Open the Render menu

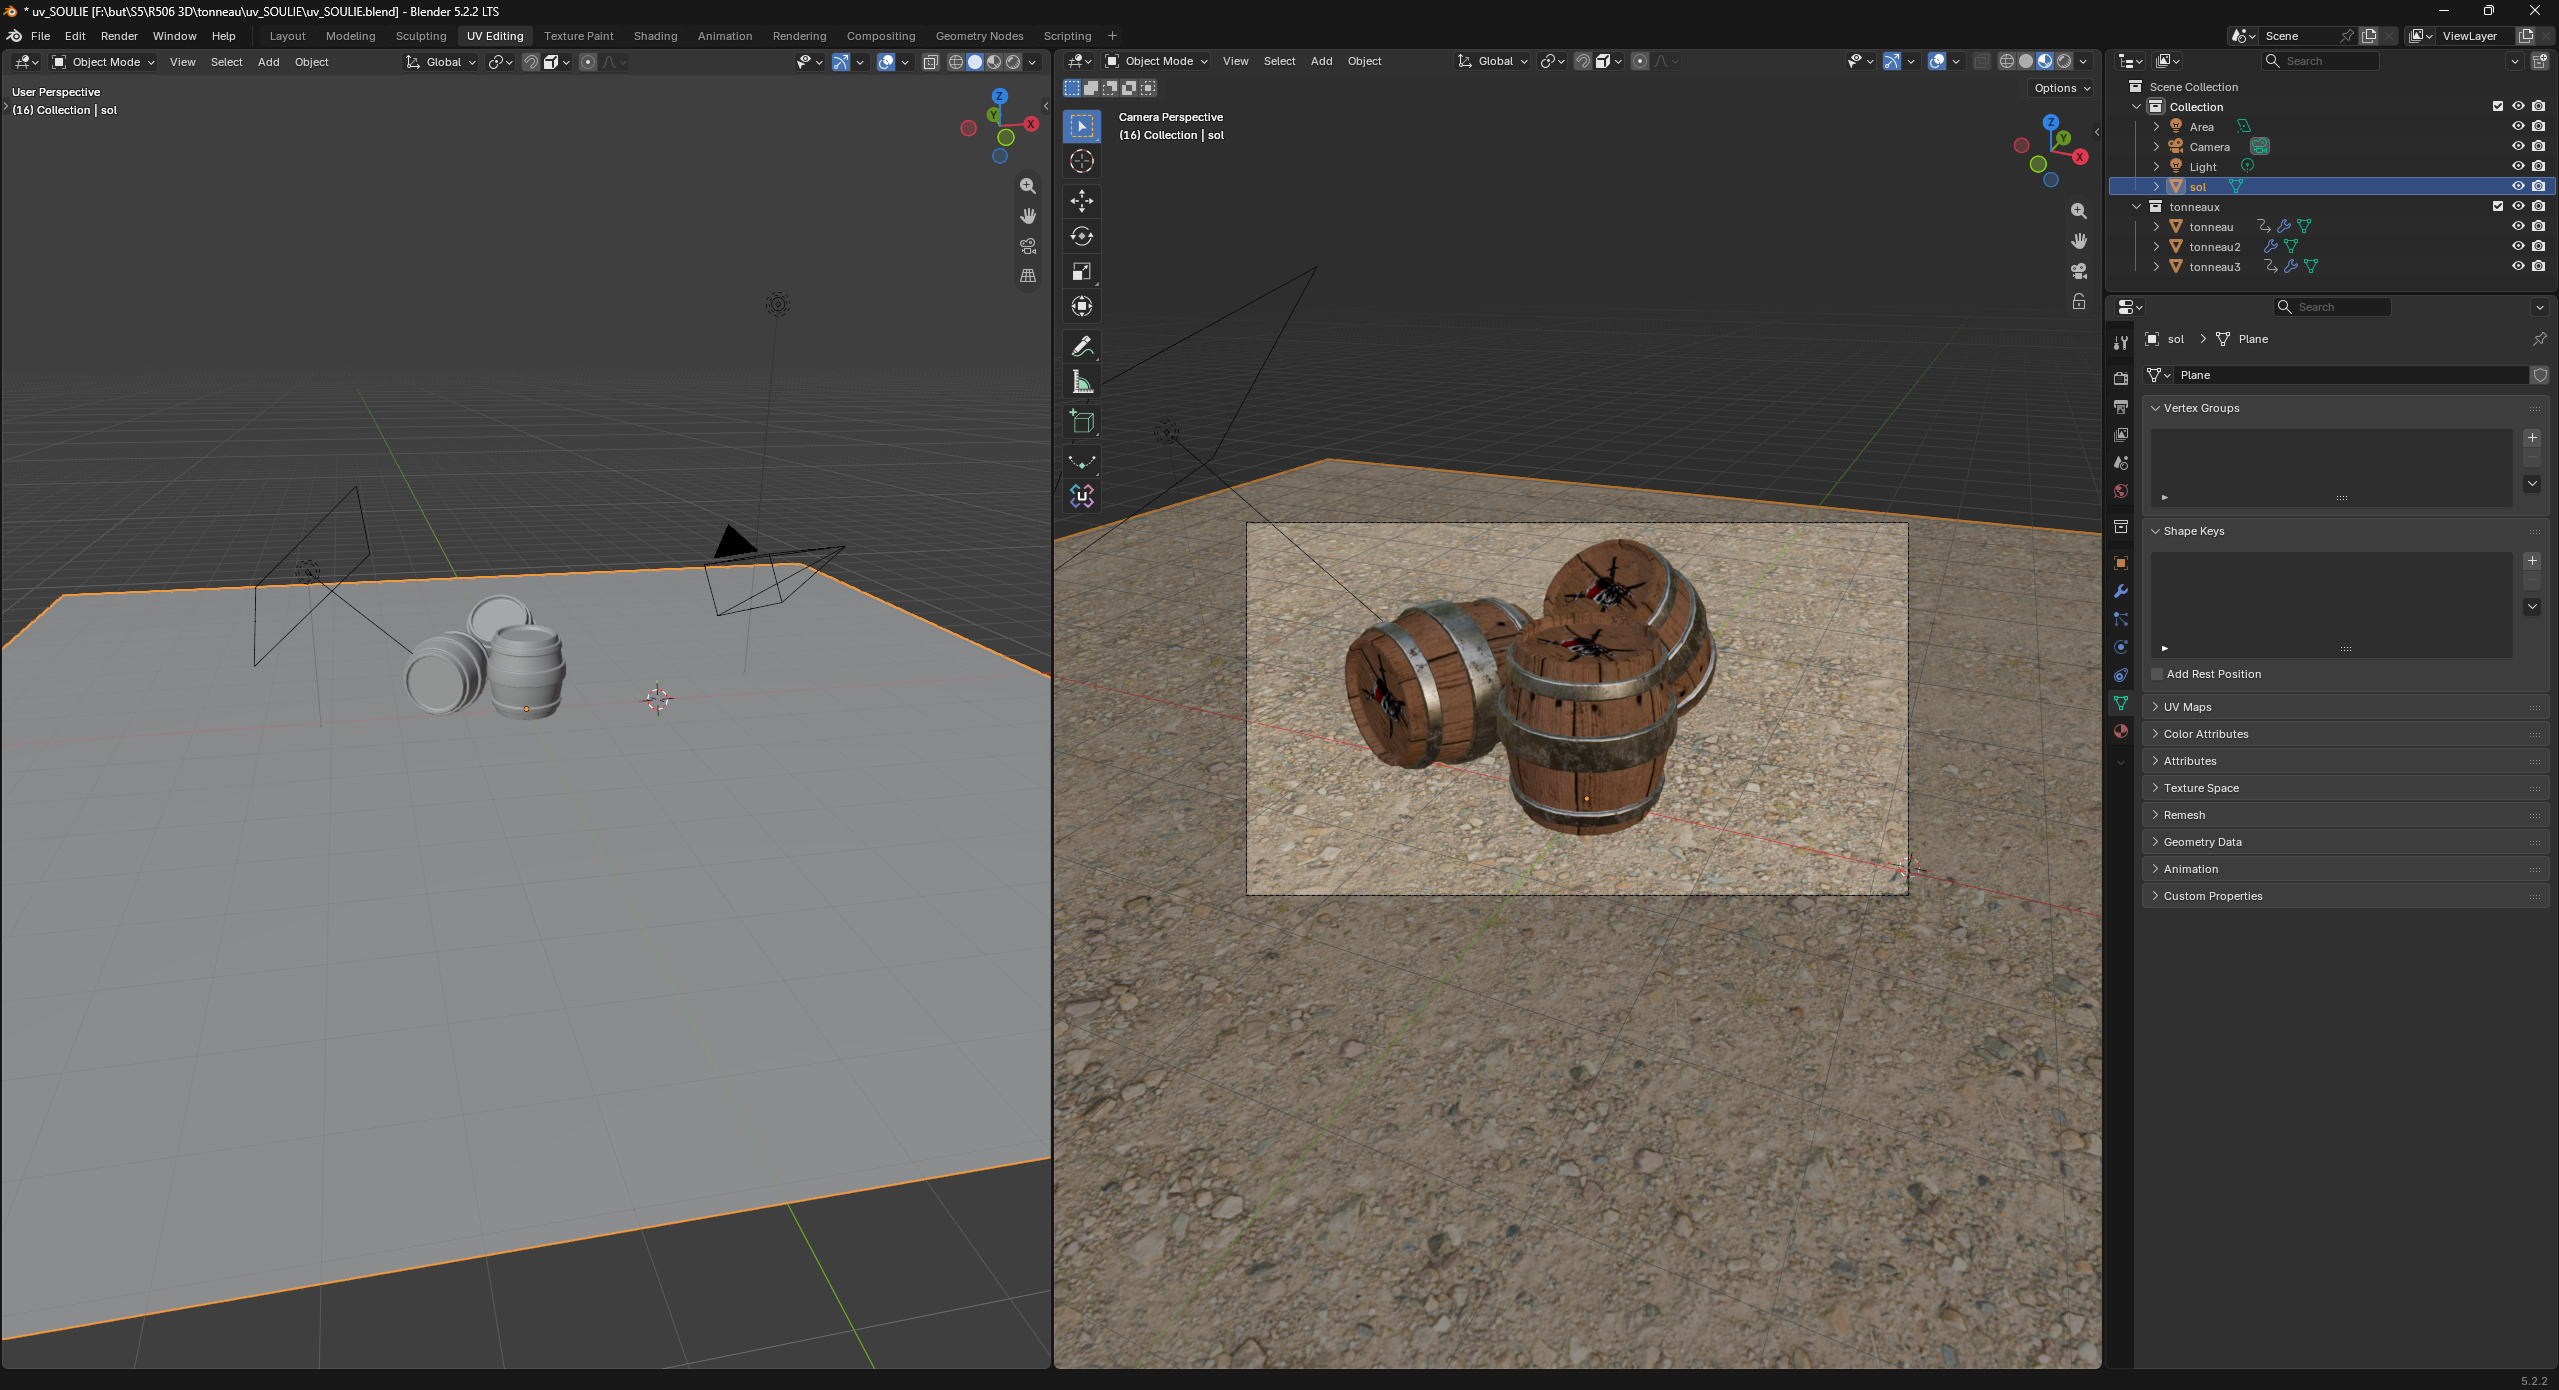point(119,36)
